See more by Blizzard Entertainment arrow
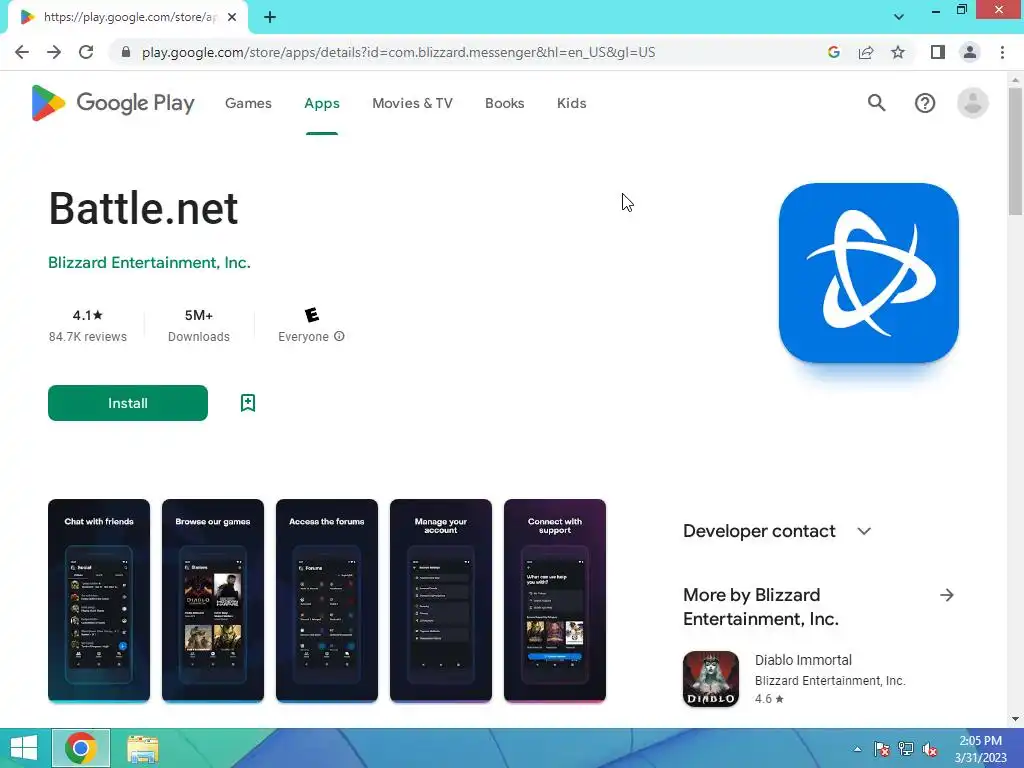The image size is (1024, 768). (946, 595)
